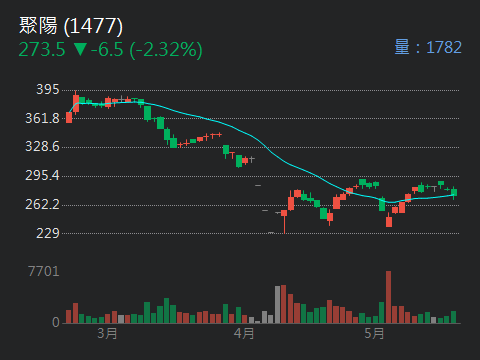Click the tall gray volume bar in April

(x=277, y=304)
